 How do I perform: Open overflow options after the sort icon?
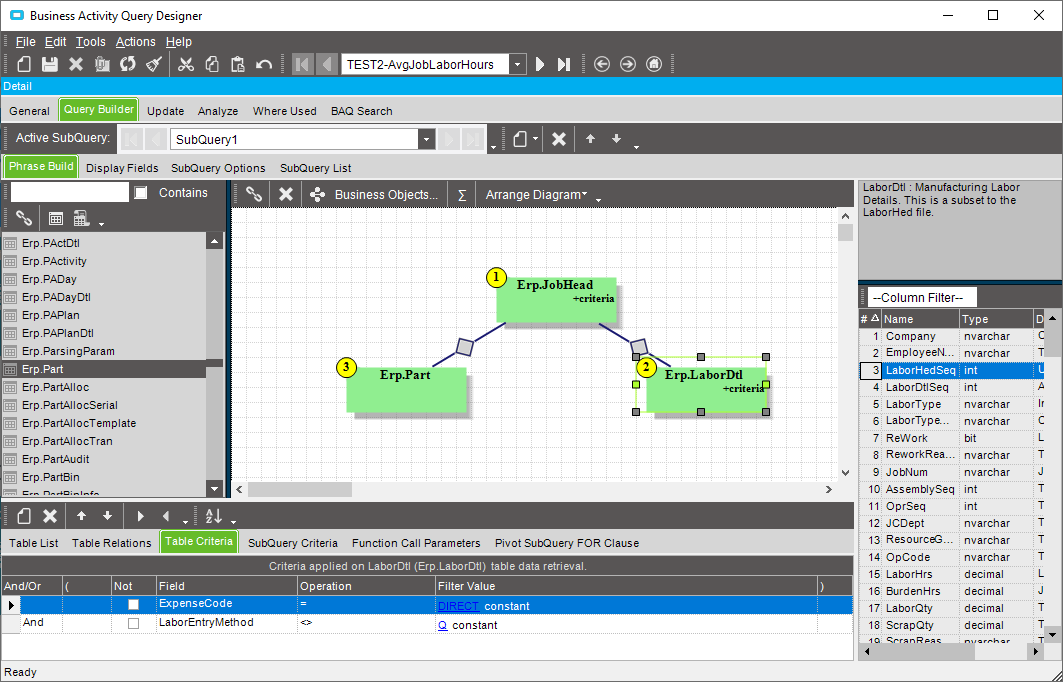tap(234, 521)
